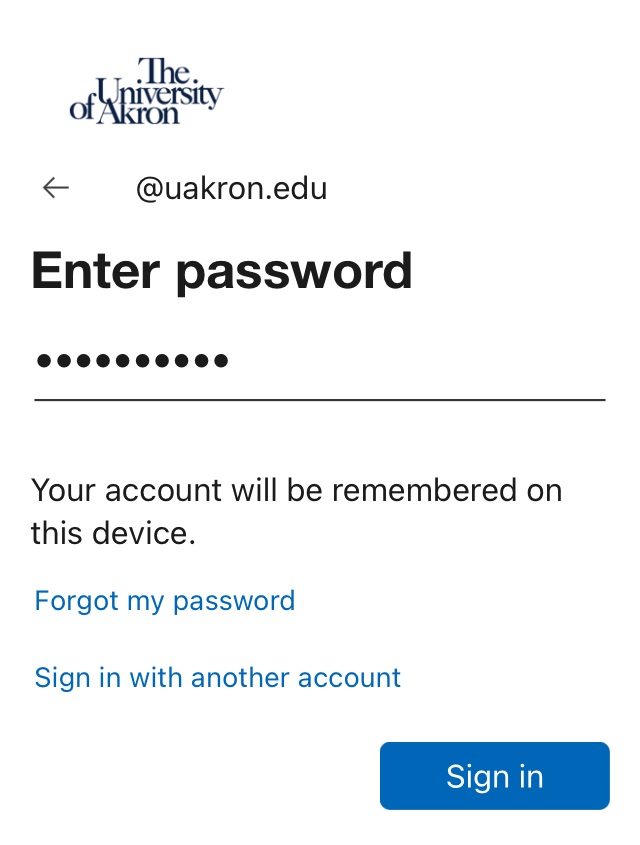The width and height of the screenshot is (640, 845).
Task: Click the back arrow icon
Action: tap(55, 188)
